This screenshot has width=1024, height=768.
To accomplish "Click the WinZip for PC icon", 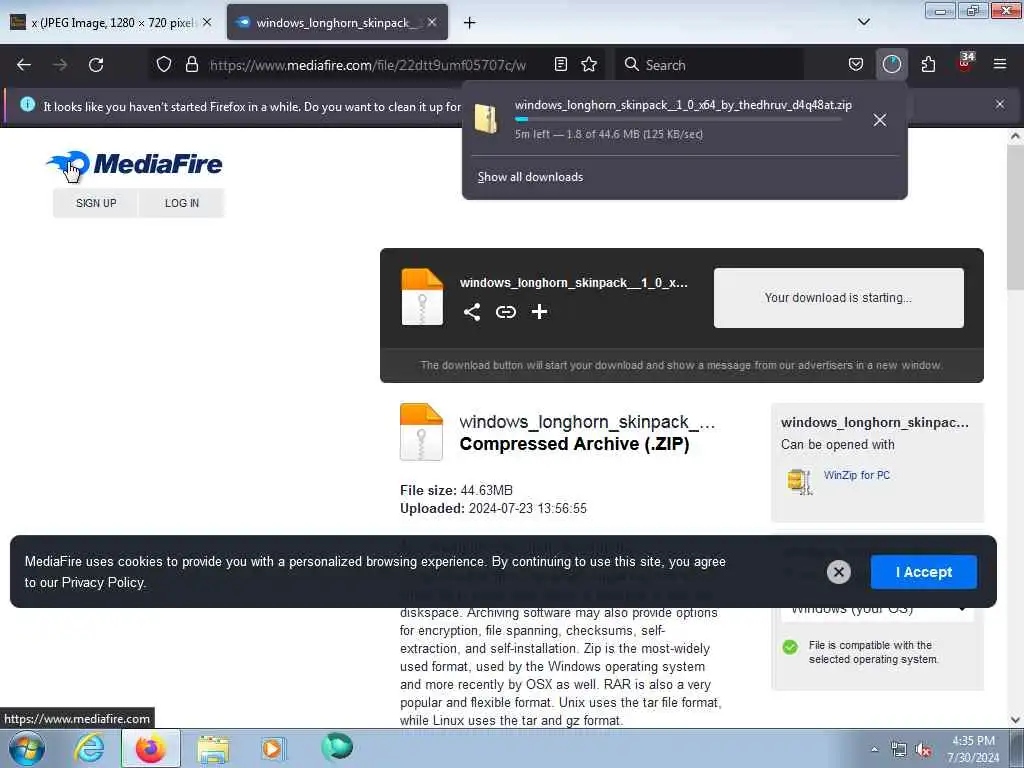I will tap(799, 481).
